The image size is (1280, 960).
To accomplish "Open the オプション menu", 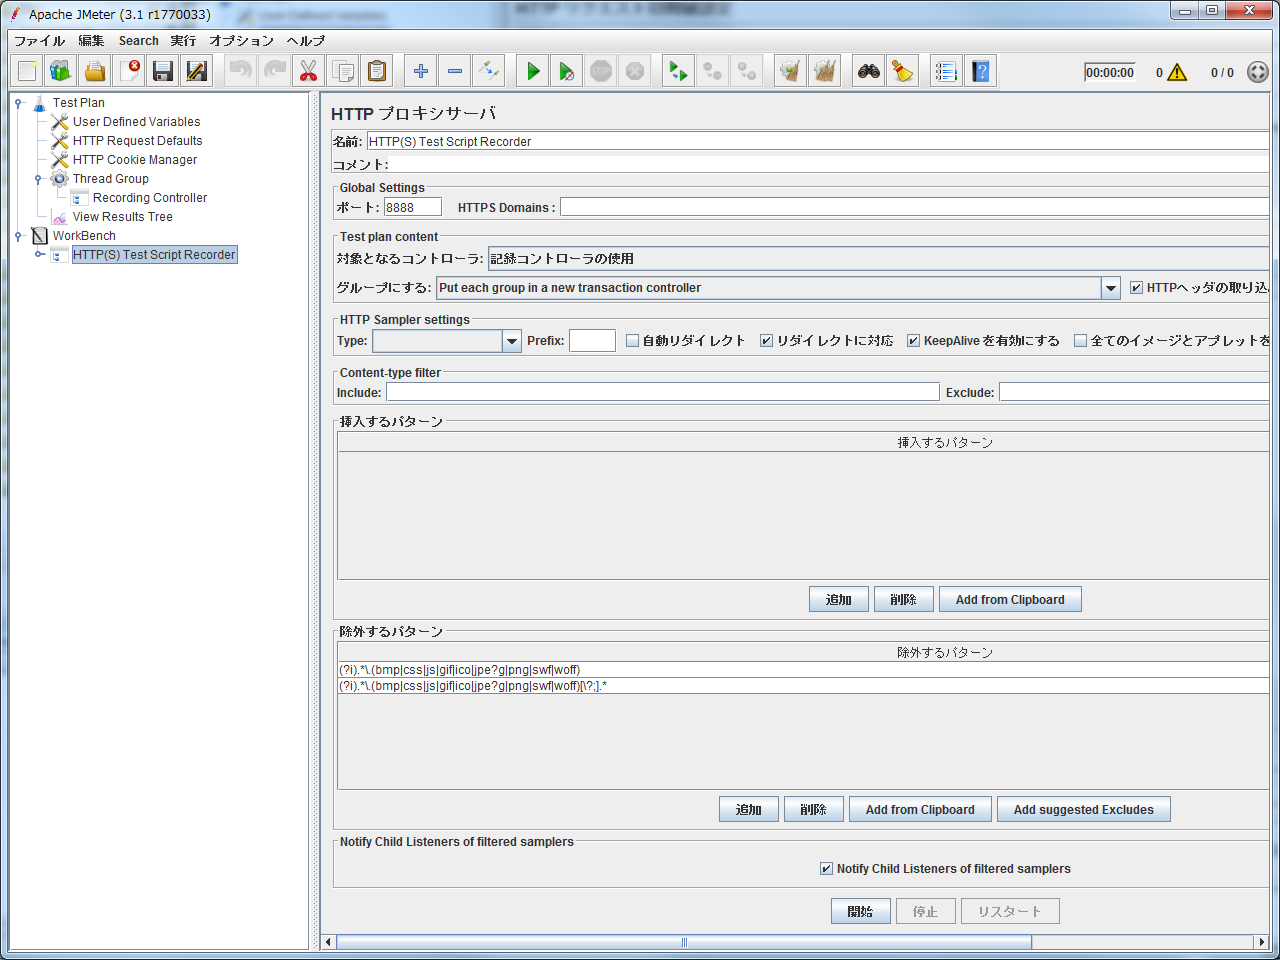I will (241, 41).
